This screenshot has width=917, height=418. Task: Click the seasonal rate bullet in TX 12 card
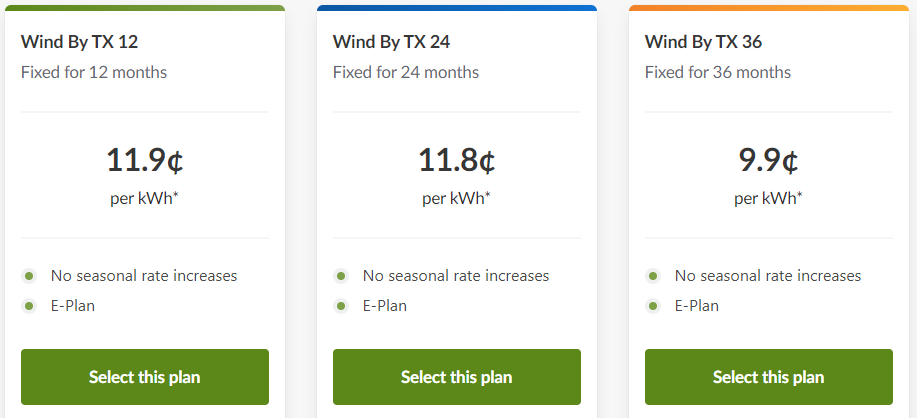pos(30,275)
